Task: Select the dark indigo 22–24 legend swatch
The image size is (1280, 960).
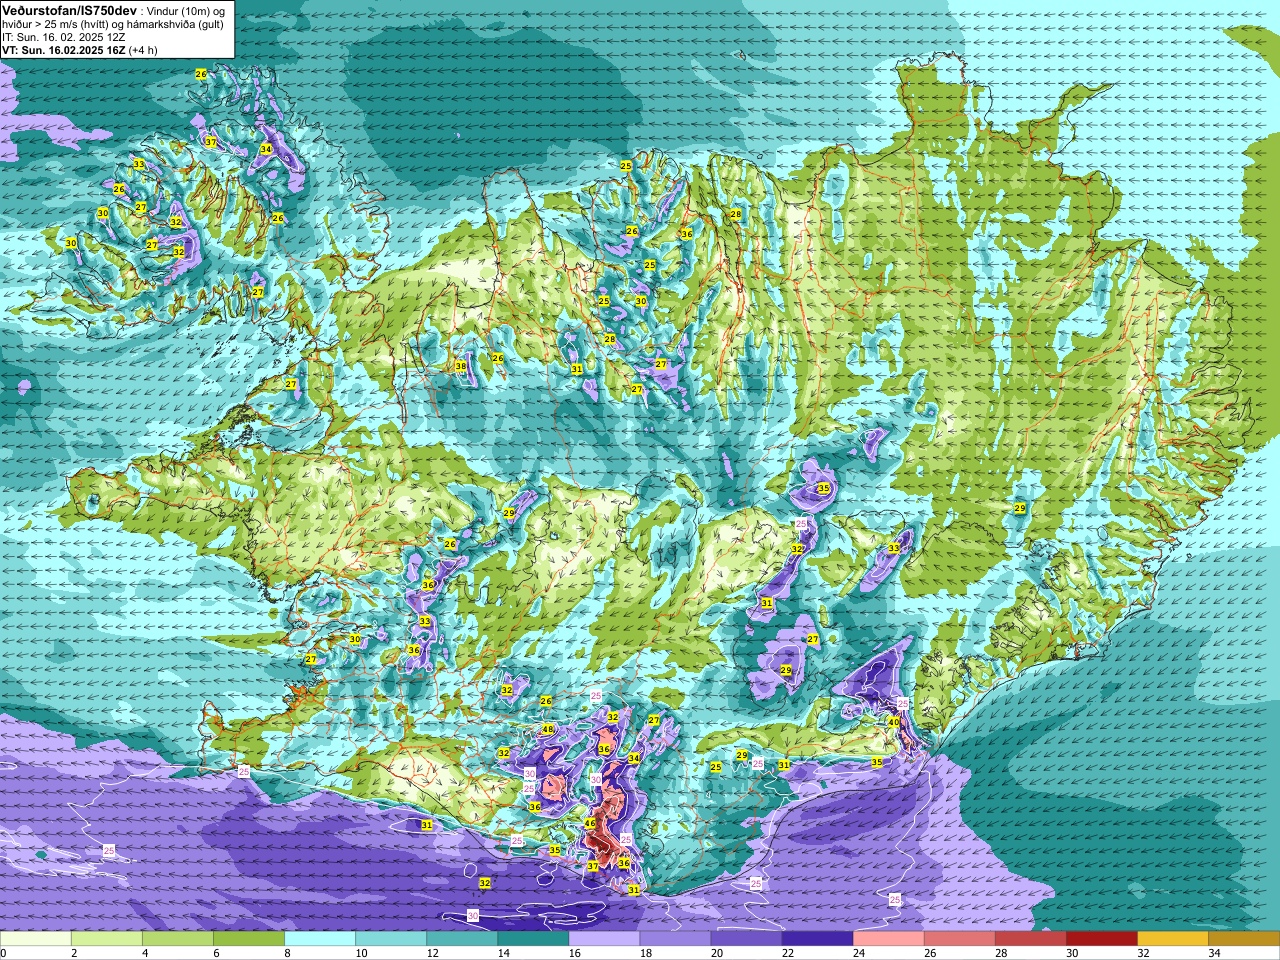Action: tap(817, 939)
